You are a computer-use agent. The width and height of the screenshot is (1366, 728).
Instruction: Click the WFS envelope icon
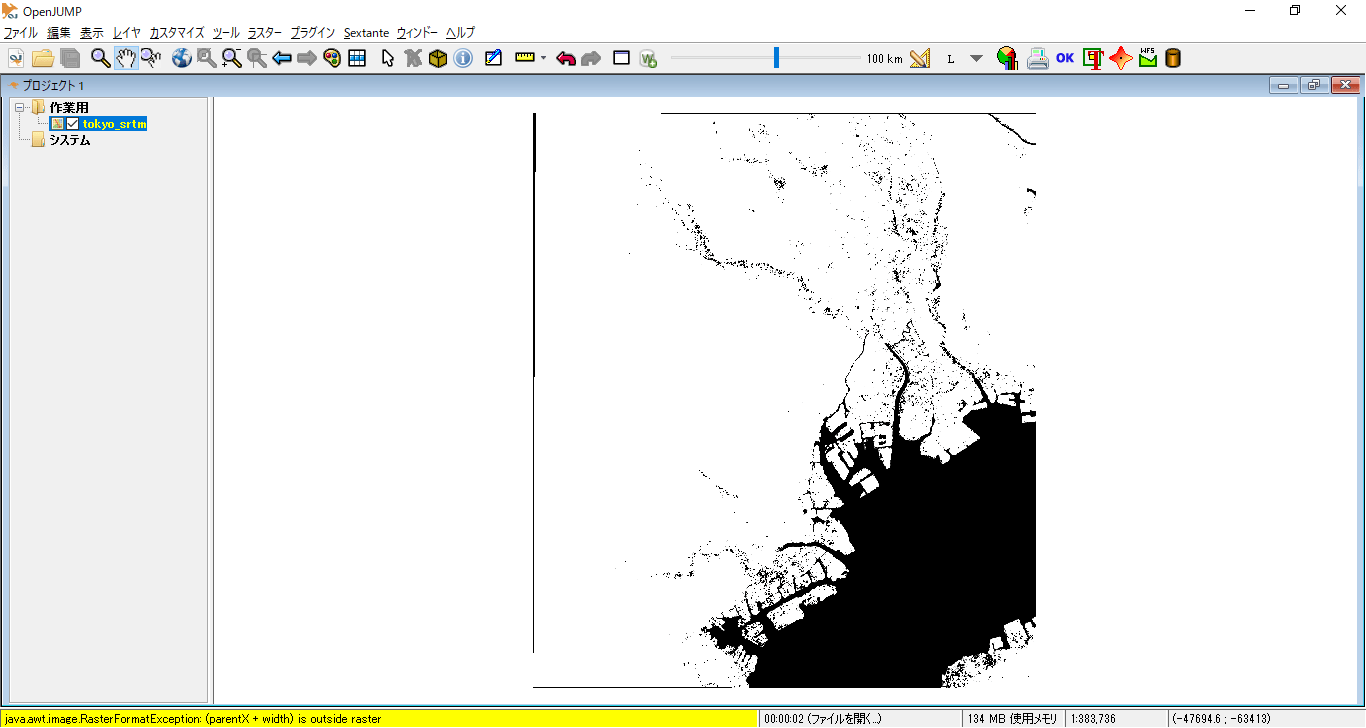click(x=1148, y=58)
